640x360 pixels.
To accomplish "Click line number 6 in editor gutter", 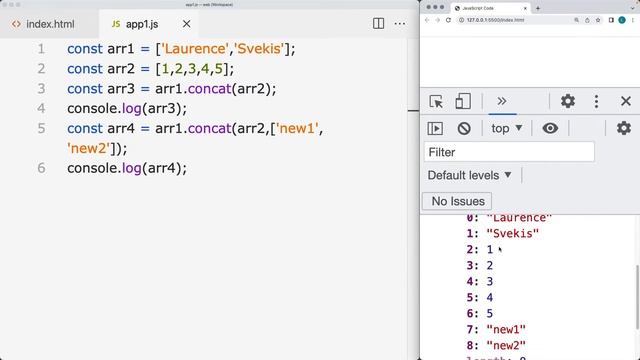I will [41, 168].
